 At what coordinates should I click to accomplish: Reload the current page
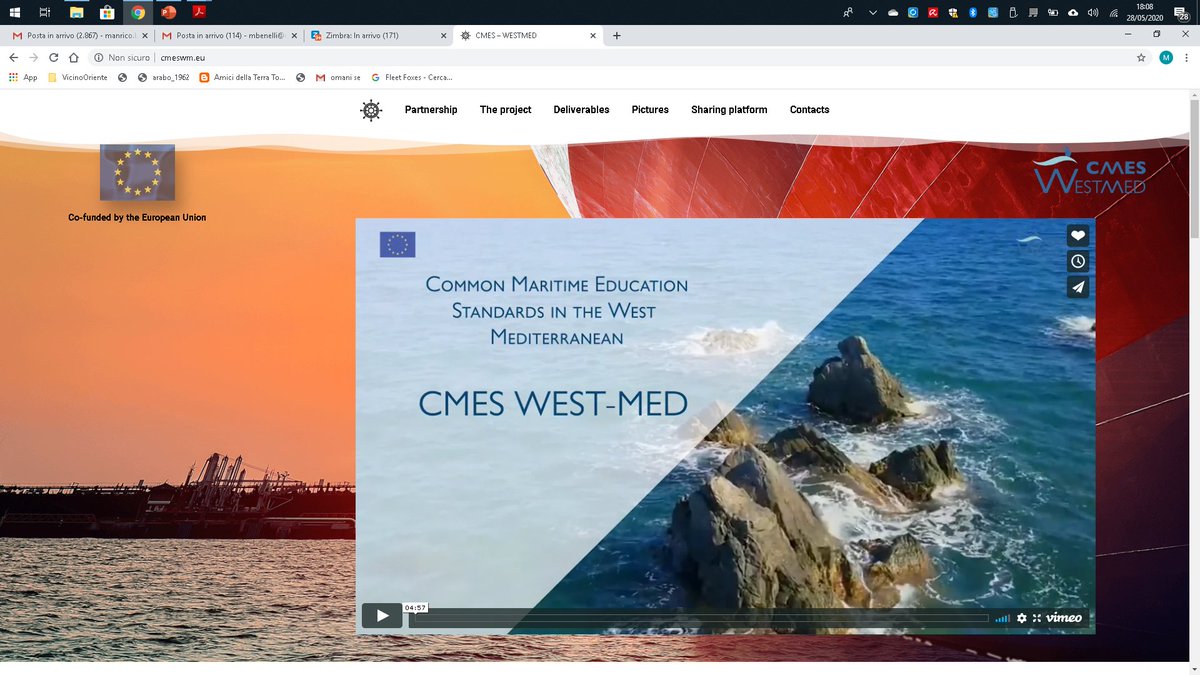pyautogui.click(x=54, y=58)
